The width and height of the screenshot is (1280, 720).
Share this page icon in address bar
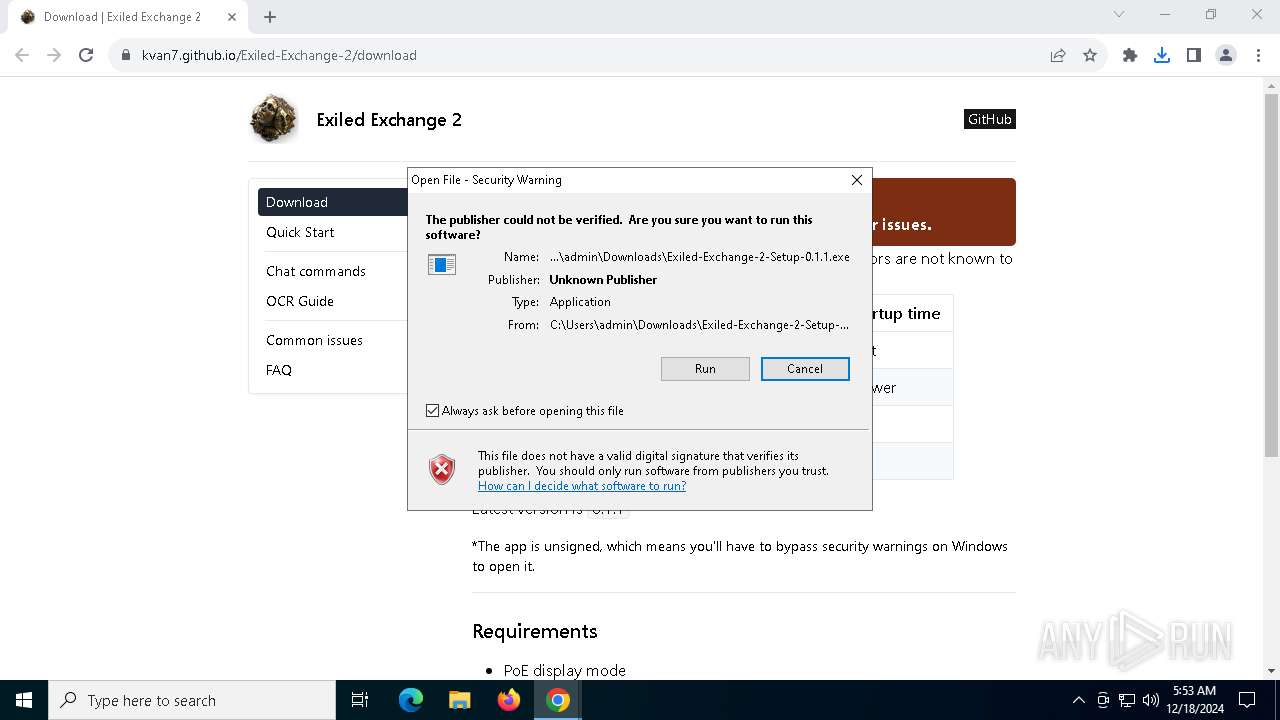(x=1057, y=55)
